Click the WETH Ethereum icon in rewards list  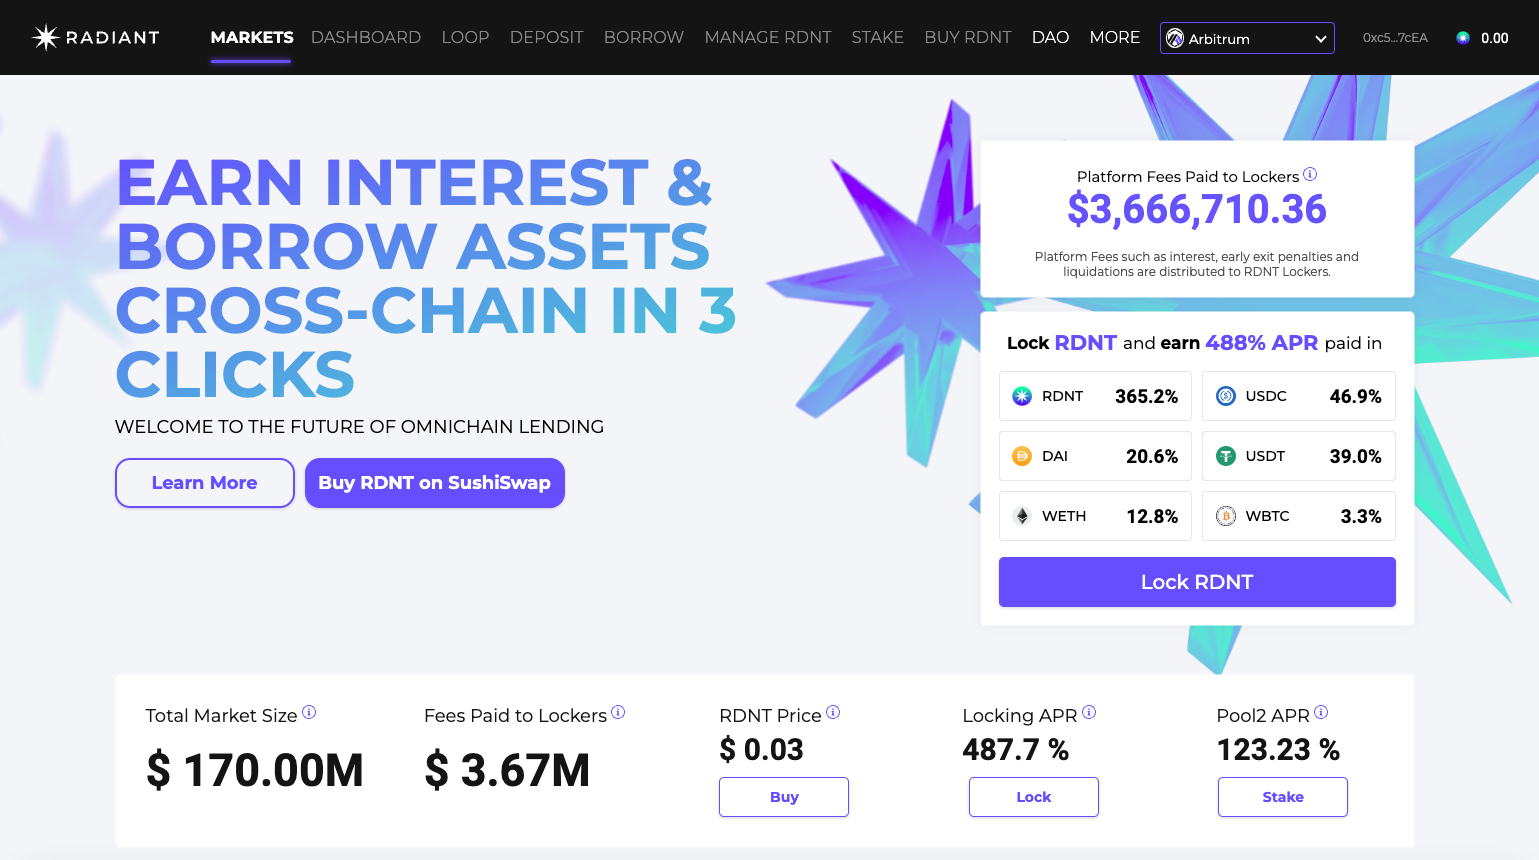click(x=1022, y=516)
